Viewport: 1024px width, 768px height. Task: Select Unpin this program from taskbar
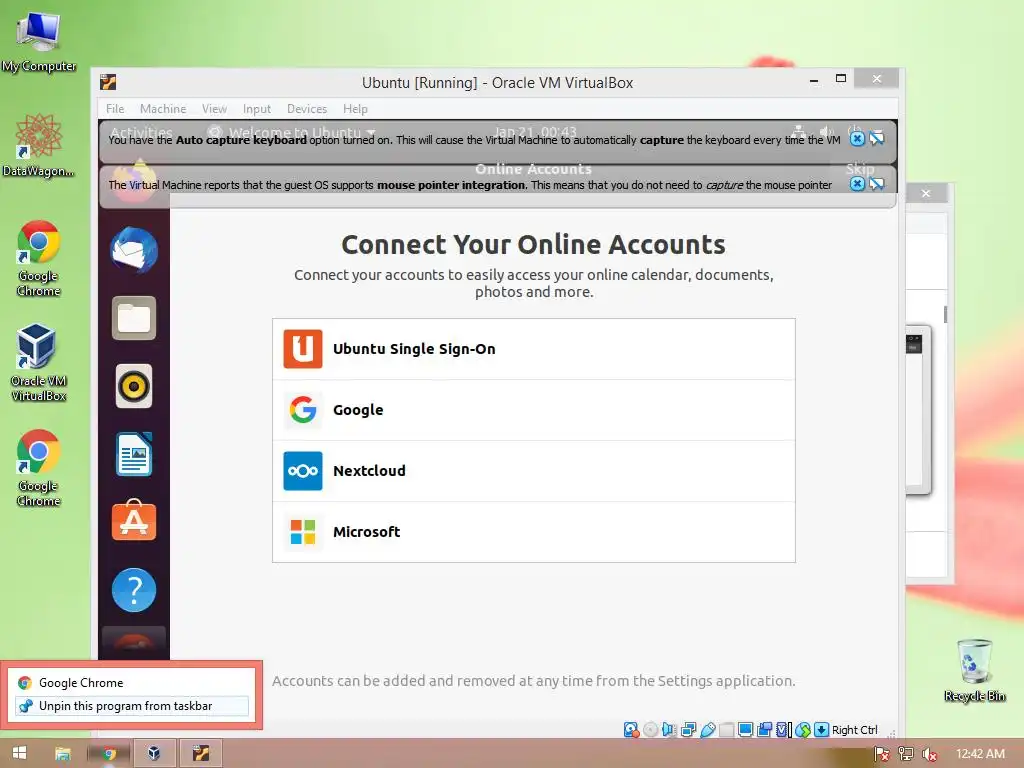click(131, 706)
